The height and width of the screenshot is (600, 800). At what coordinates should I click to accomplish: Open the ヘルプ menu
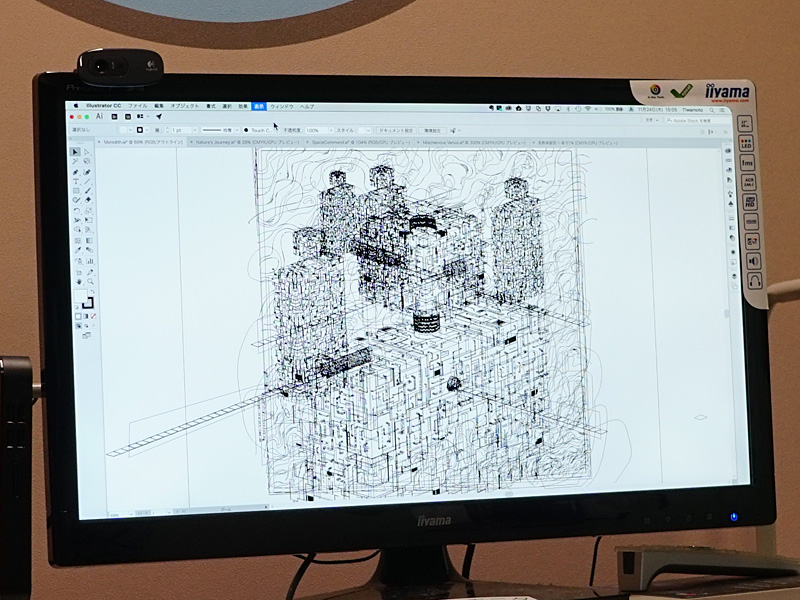click(307, 106)
